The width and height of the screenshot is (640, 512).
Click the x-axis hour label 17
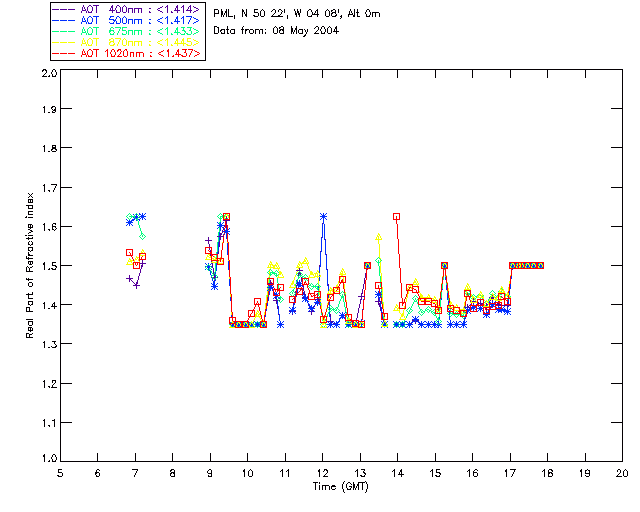510,473
